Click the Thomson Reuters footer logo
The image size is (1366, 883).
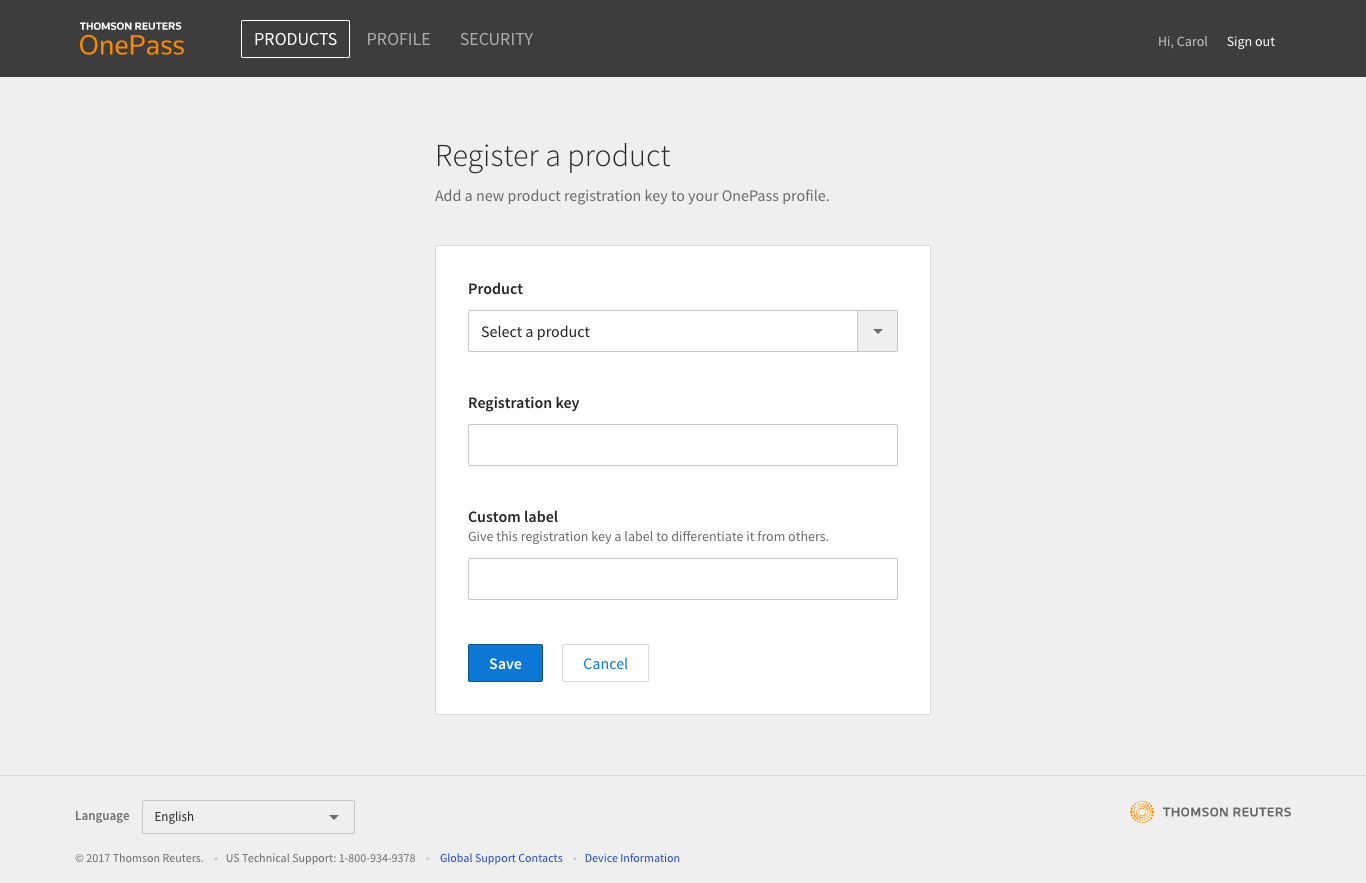(1210, 812)
